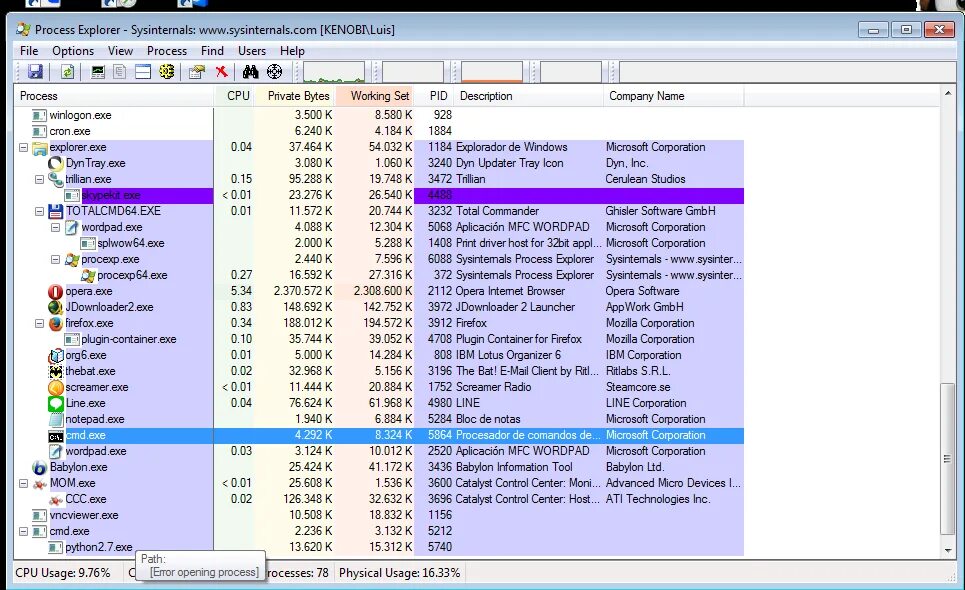This screenshot has width=965, height=590.
Task: Select the skypekit.exe process row
Action: [378, 195]
